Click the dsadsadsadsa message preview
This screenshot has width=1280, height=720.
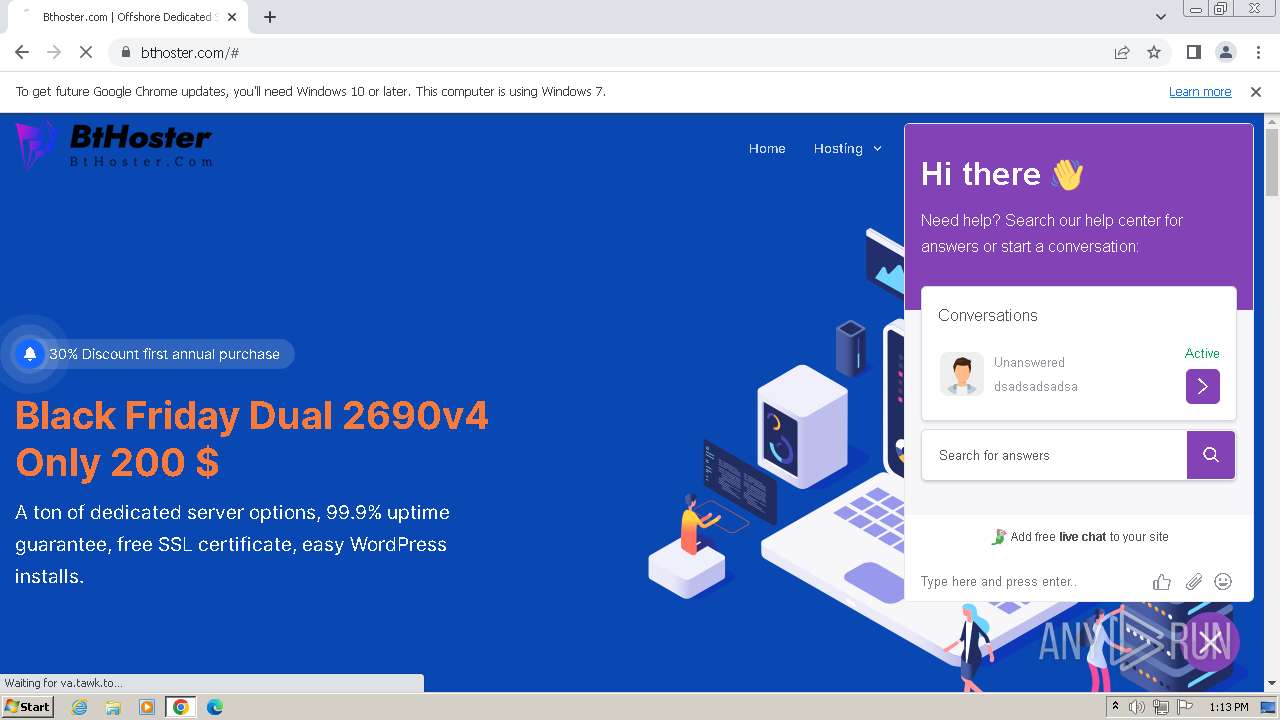(1036, 387)
